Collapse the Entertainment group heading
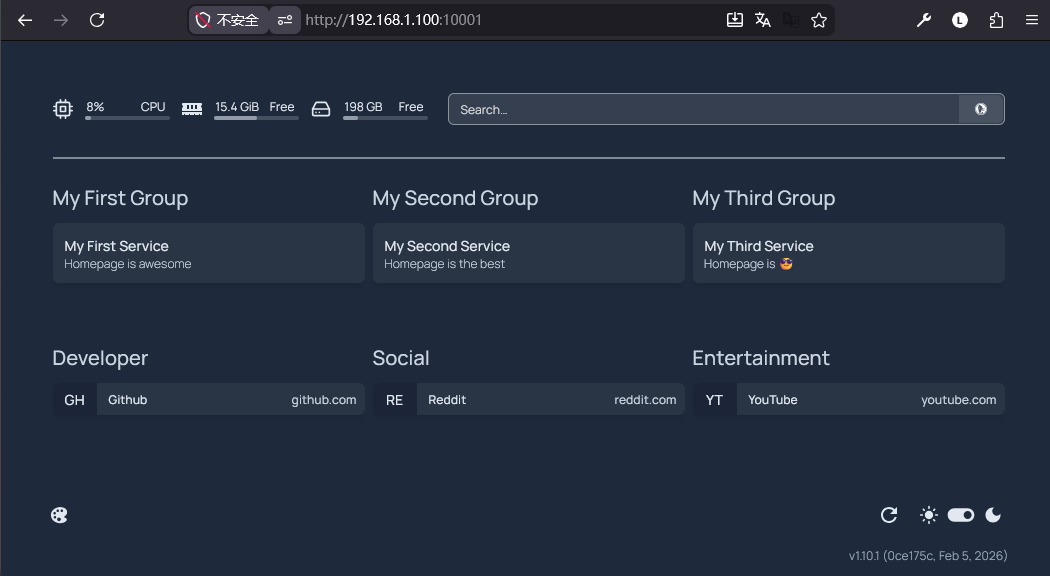The image size is (1050, 576). pyautogui.click(x=760, y=358)
